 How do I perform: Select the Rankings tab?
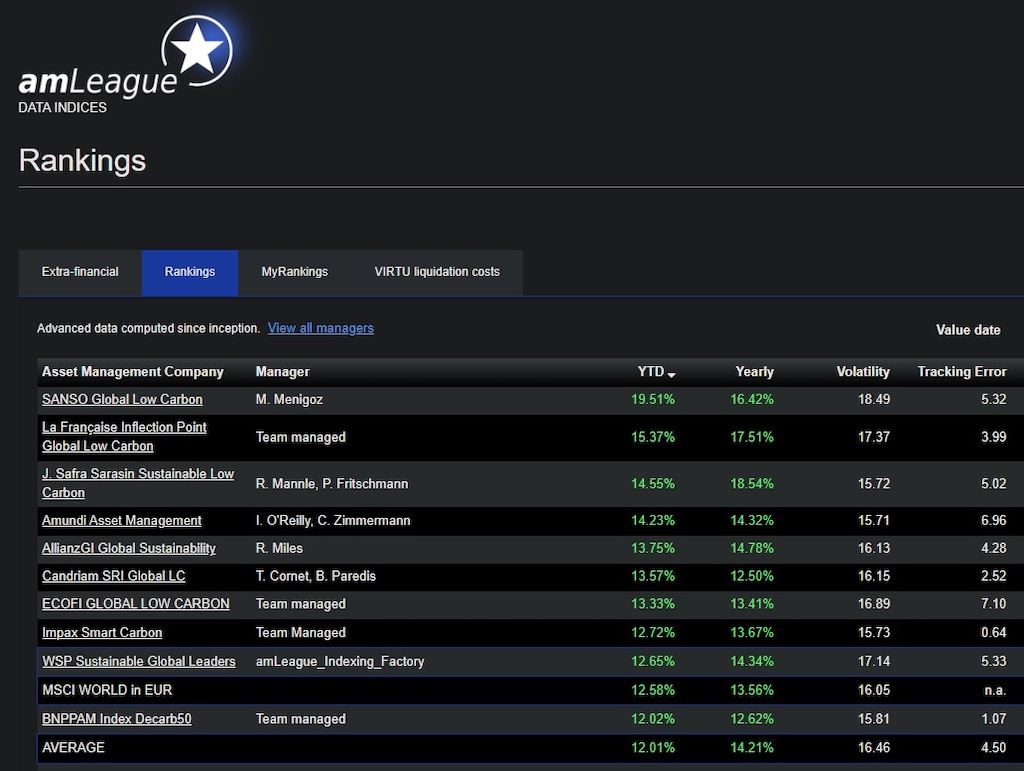189,272
